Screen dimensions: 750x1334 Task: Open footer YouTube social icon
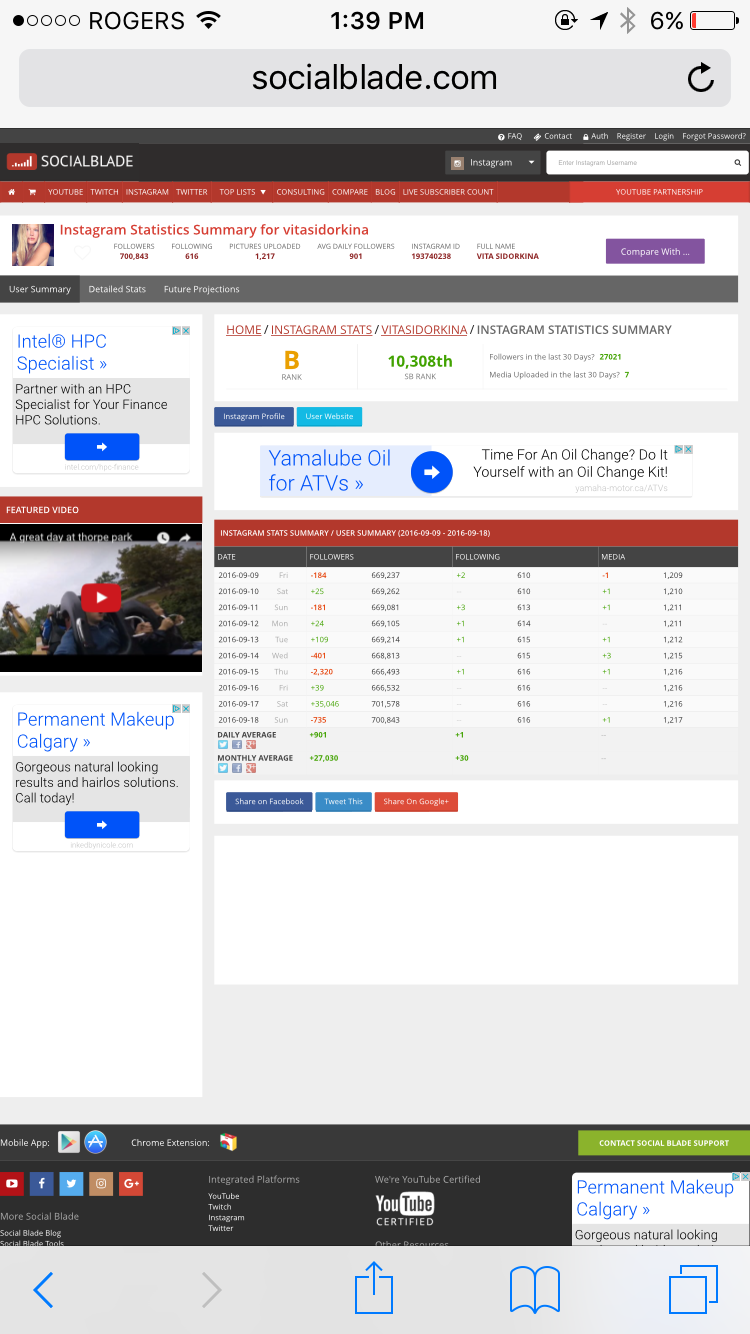pos(12,1184)
